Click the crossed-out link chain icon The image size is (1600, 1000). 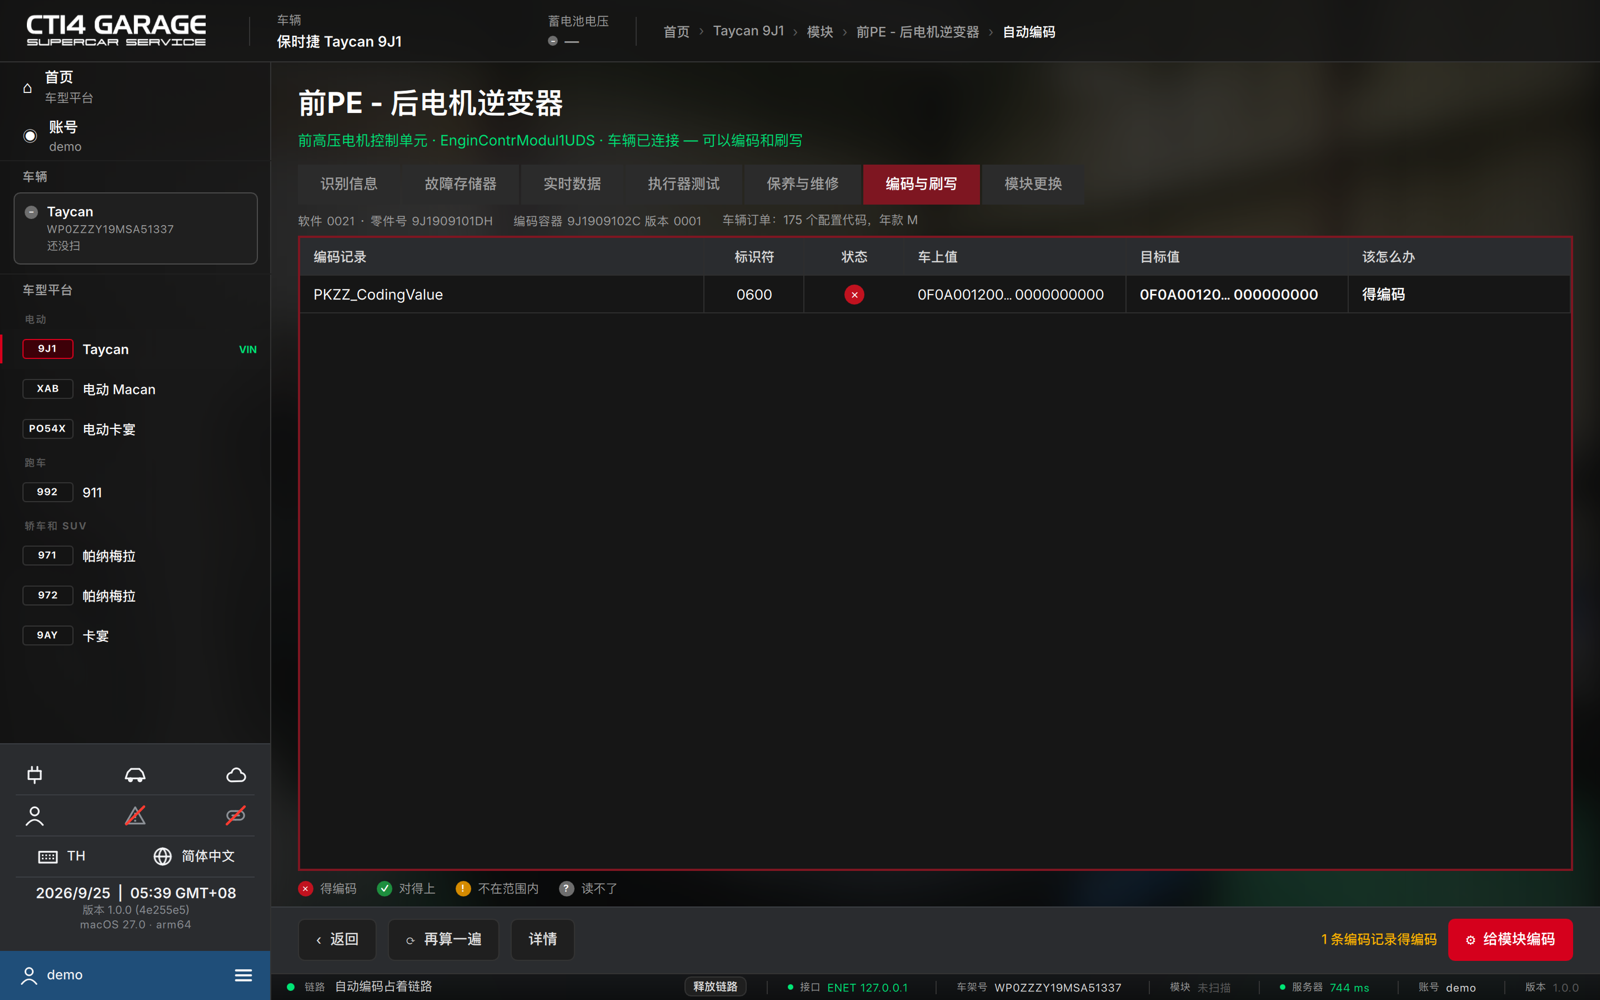coord(236,816)
